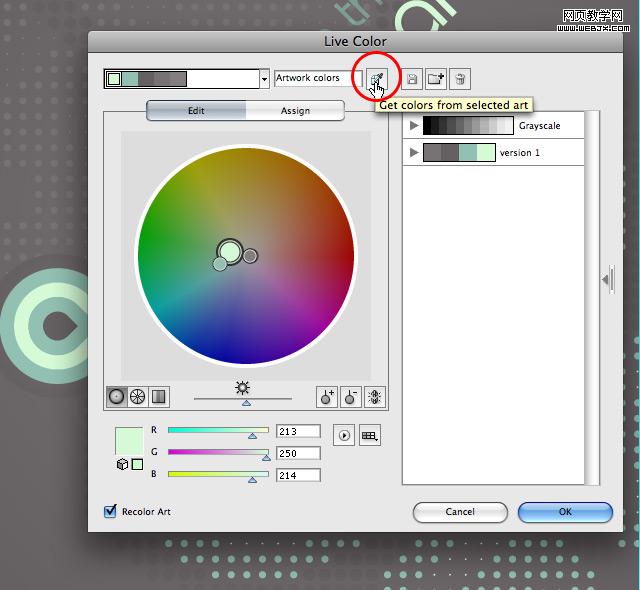Select the Edit tab
640x590 pixels.
tap(196, 111)
